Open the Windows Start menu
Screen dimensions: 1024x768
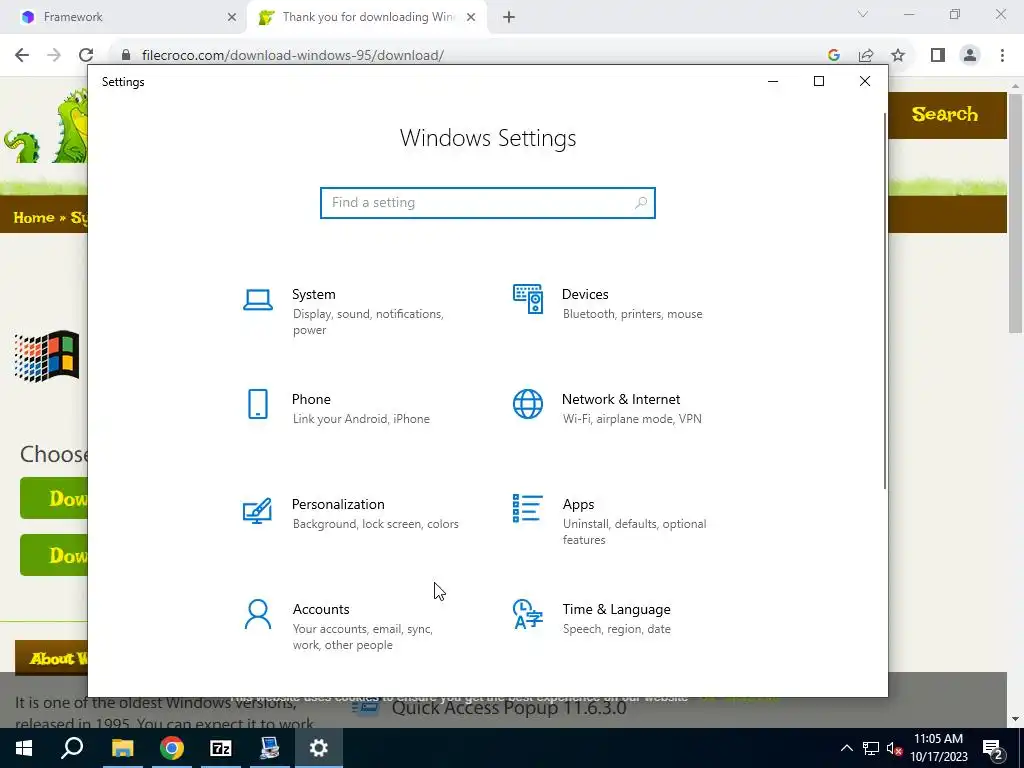pyautogui.click(x=24, y=748)
